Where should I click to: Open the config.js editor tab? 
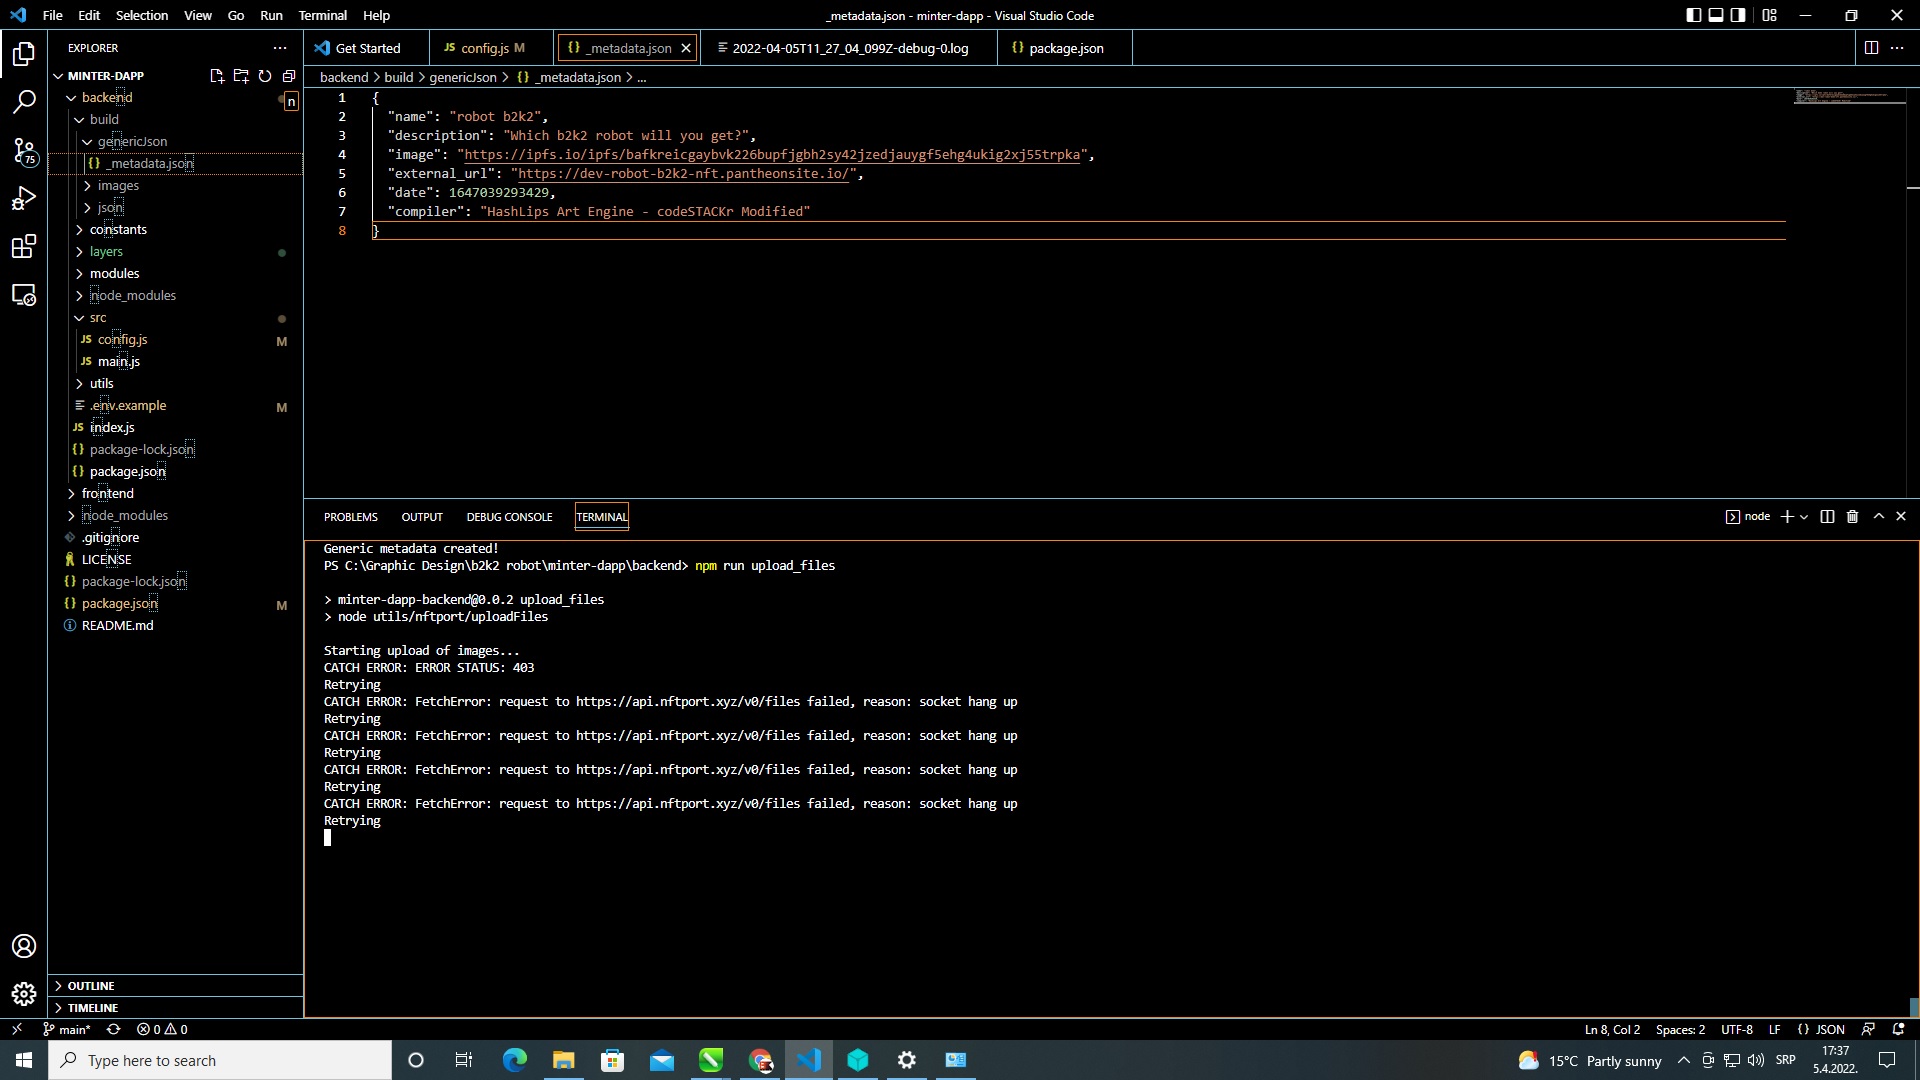pos(484,47)
